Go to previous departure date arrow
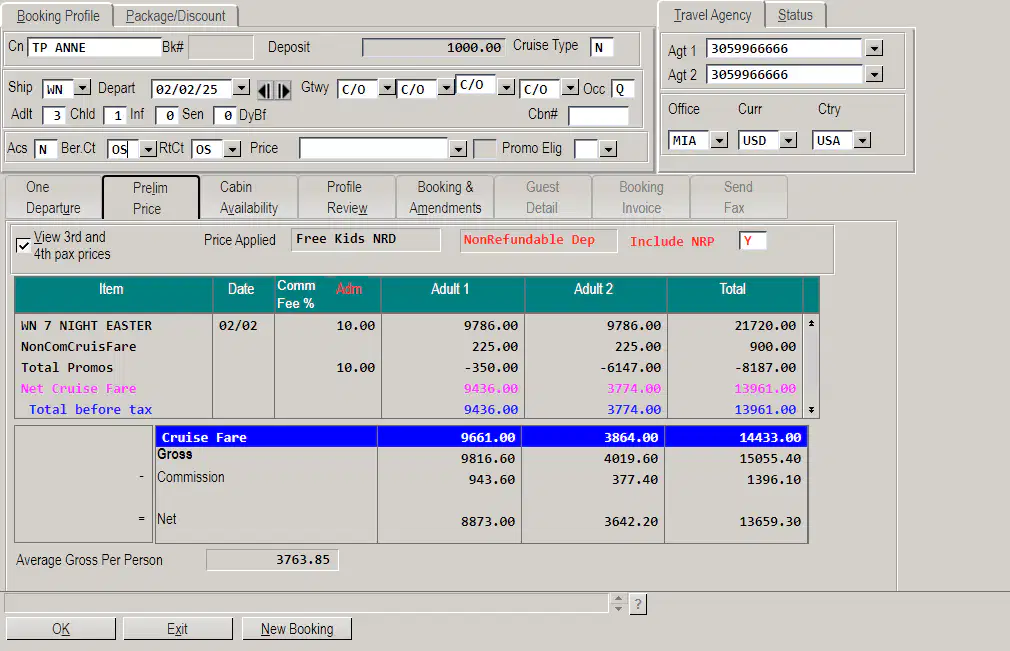This screenshot has height=651, width=1010. (264, 91)
